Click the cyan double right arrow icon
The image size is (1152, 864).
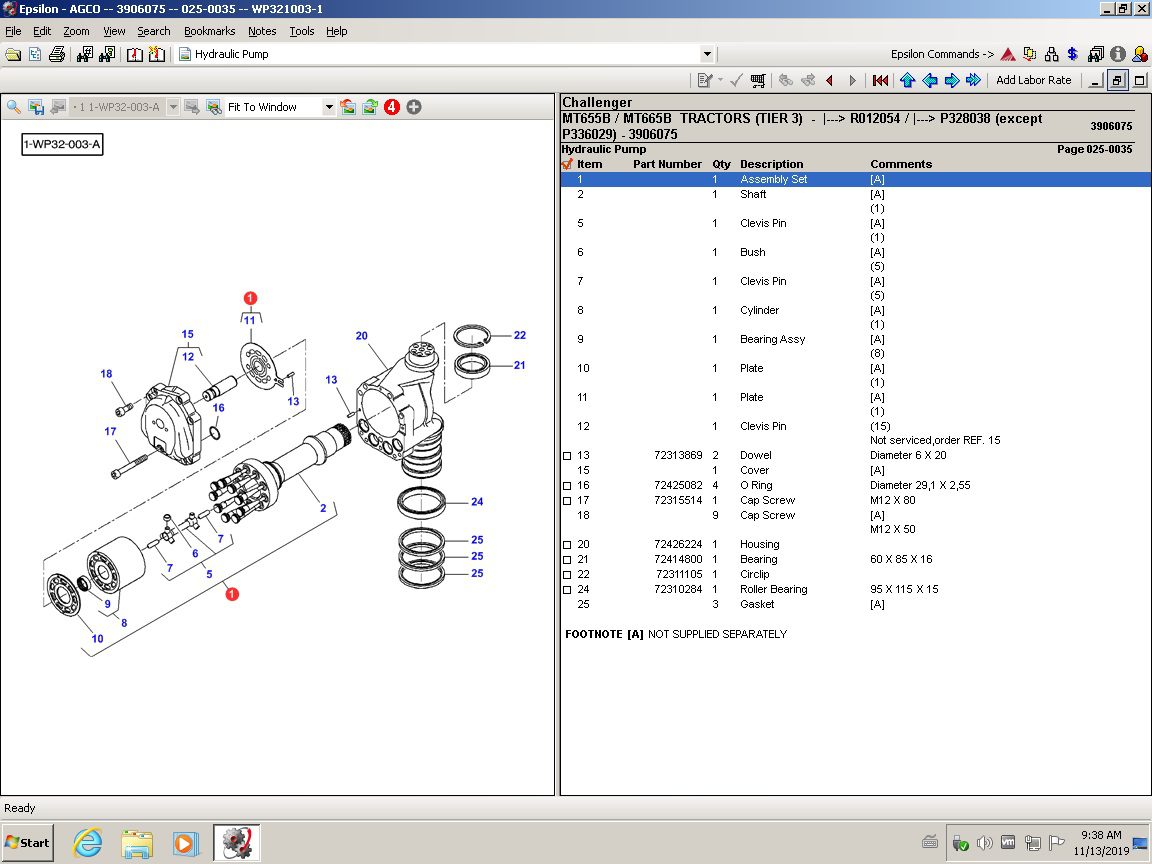point(973,80)
